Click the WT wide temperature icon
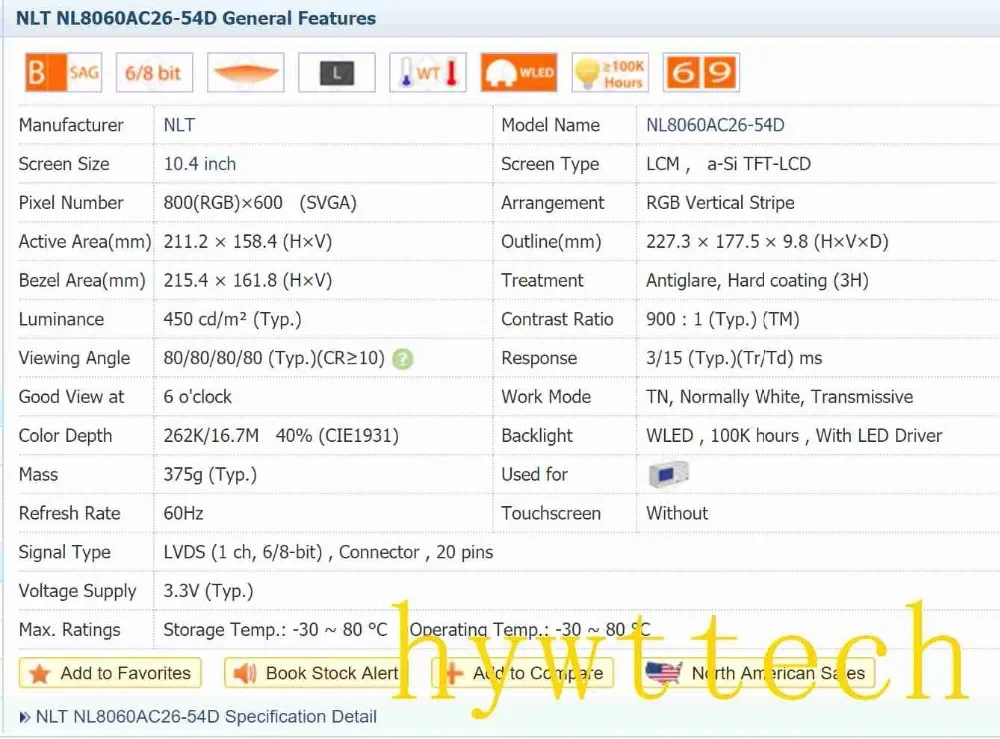The height and width of the screenshot is (739, 1000). (428, 73)
